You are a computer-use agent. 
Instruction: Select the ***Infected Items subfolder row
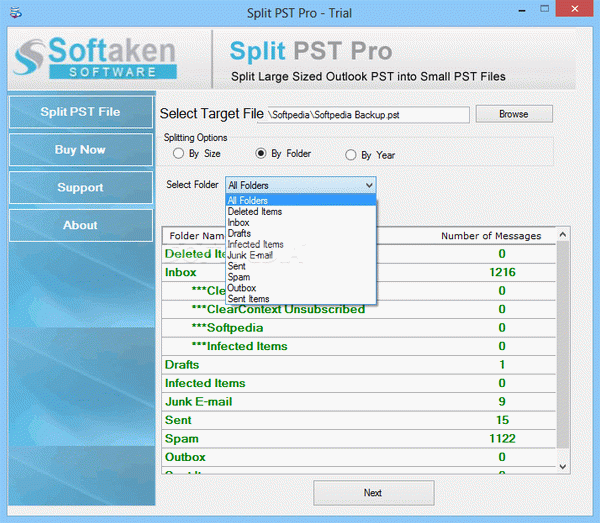coord(359,346)
